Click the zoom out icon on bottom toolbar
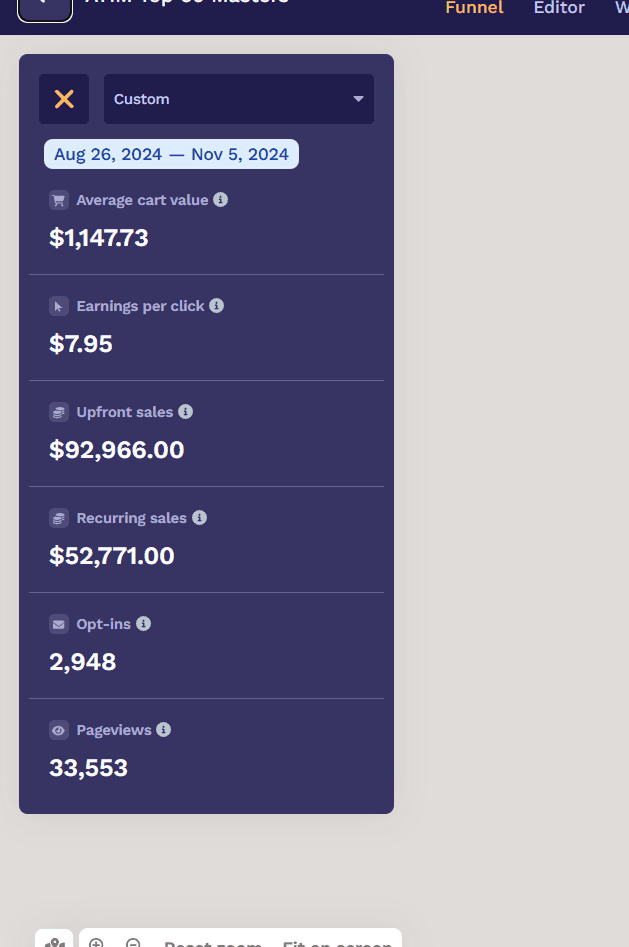629x947 pixels. pyautogui.click(x=133, y=941)
